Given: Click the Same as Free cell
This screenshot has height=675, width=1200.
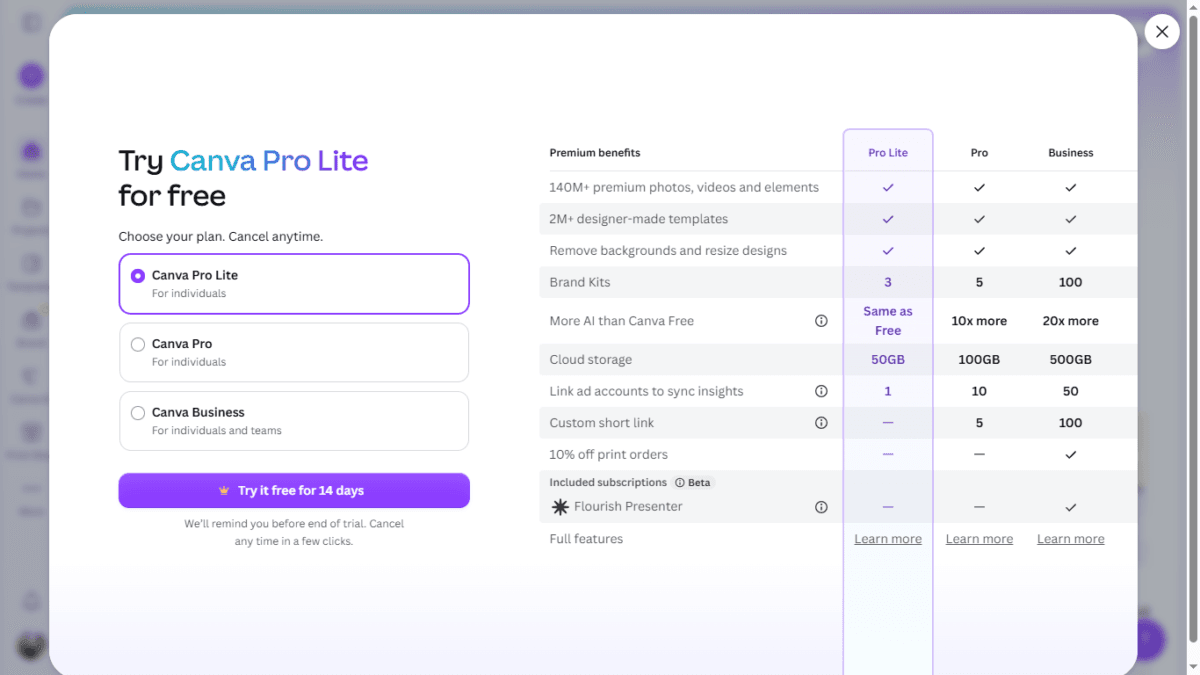Looking at the screenshot, I should tap(888, 321).
